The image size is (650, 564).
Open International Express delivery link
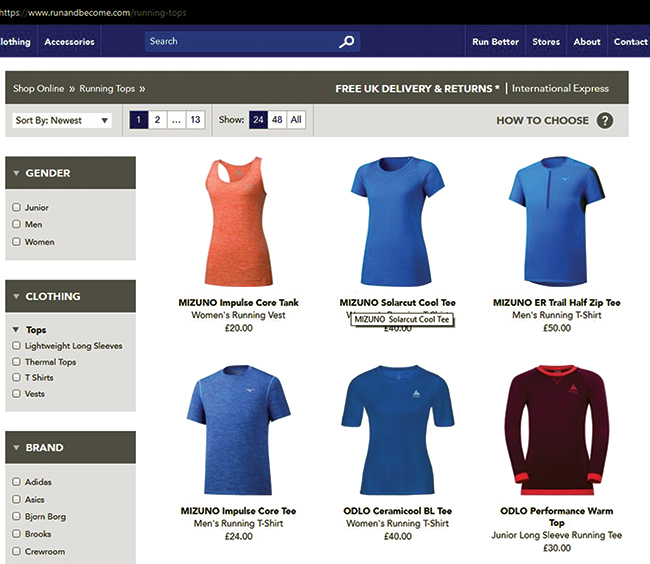(x=560, y=88)
